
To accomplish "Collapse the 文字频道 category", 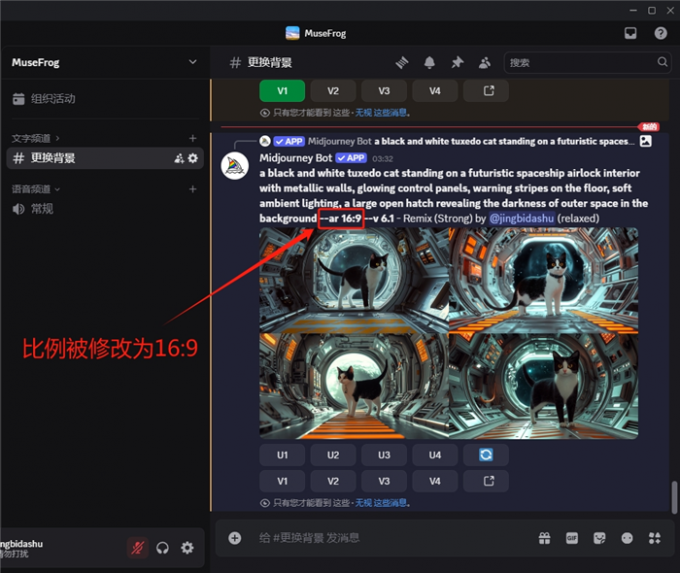I will click(35, 138).
